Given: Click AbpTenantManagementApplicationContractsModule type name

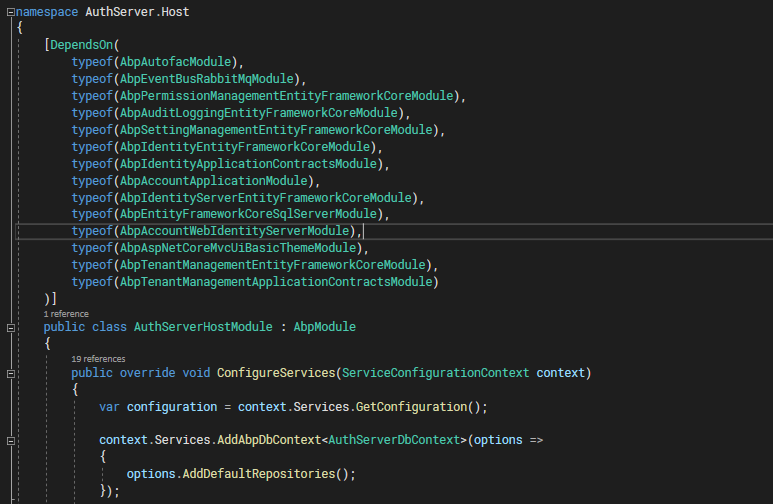Looking at the screenshot, I should [276, 282].
